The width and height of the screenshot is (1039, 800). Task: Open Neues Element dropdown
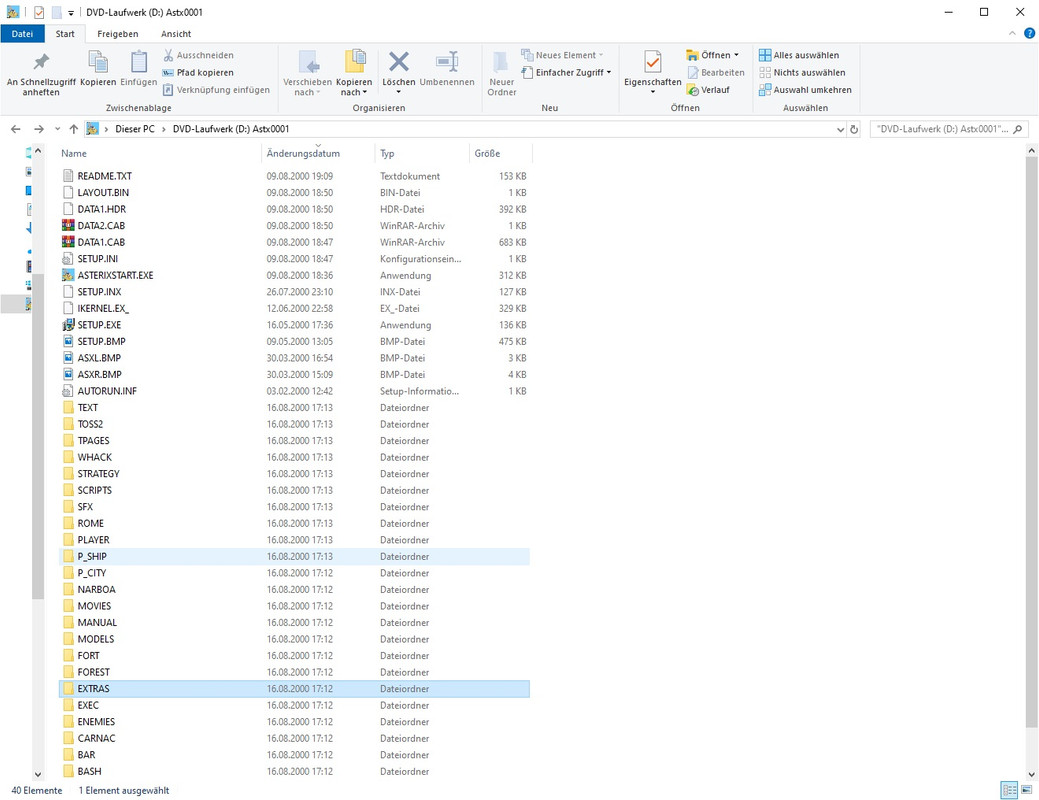(563, 55)
